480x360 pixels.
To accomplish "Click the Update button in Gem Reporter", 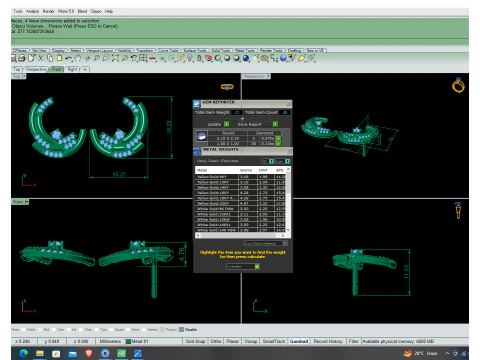I will [218, 124].
